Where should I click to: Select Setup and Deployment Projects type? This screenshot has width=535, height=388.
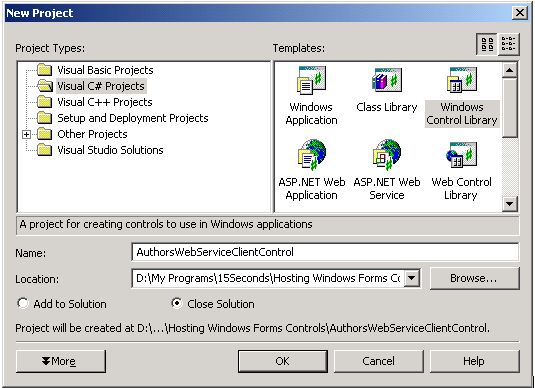133,118
